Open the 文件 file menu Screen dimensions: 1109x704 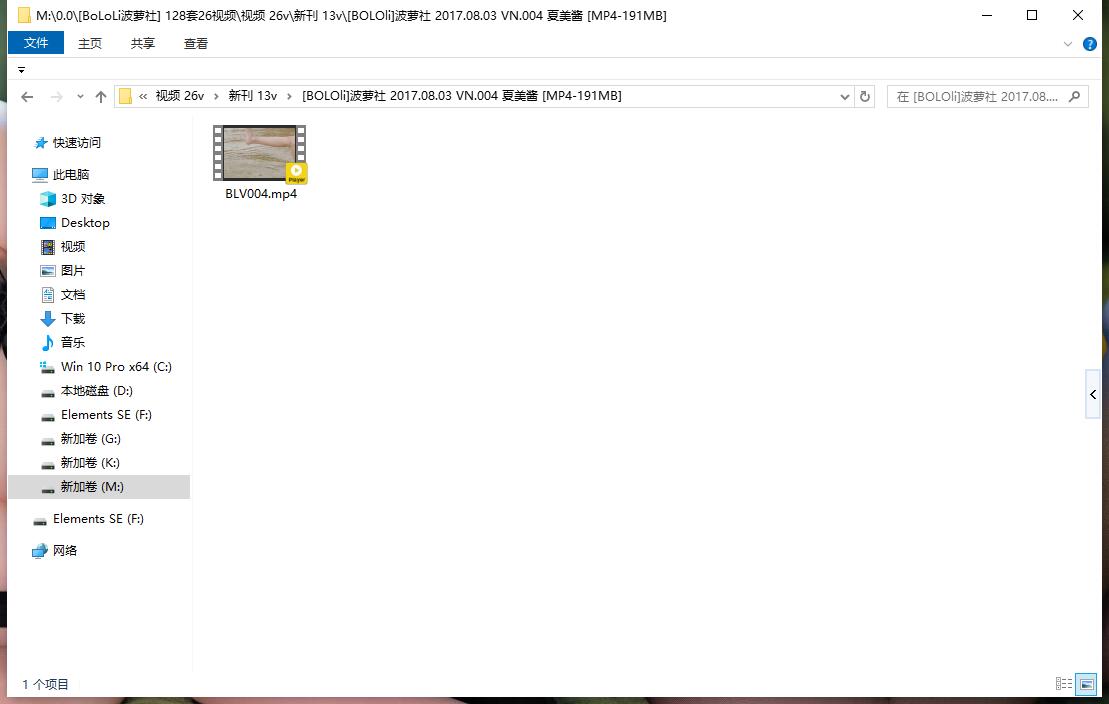36,44
